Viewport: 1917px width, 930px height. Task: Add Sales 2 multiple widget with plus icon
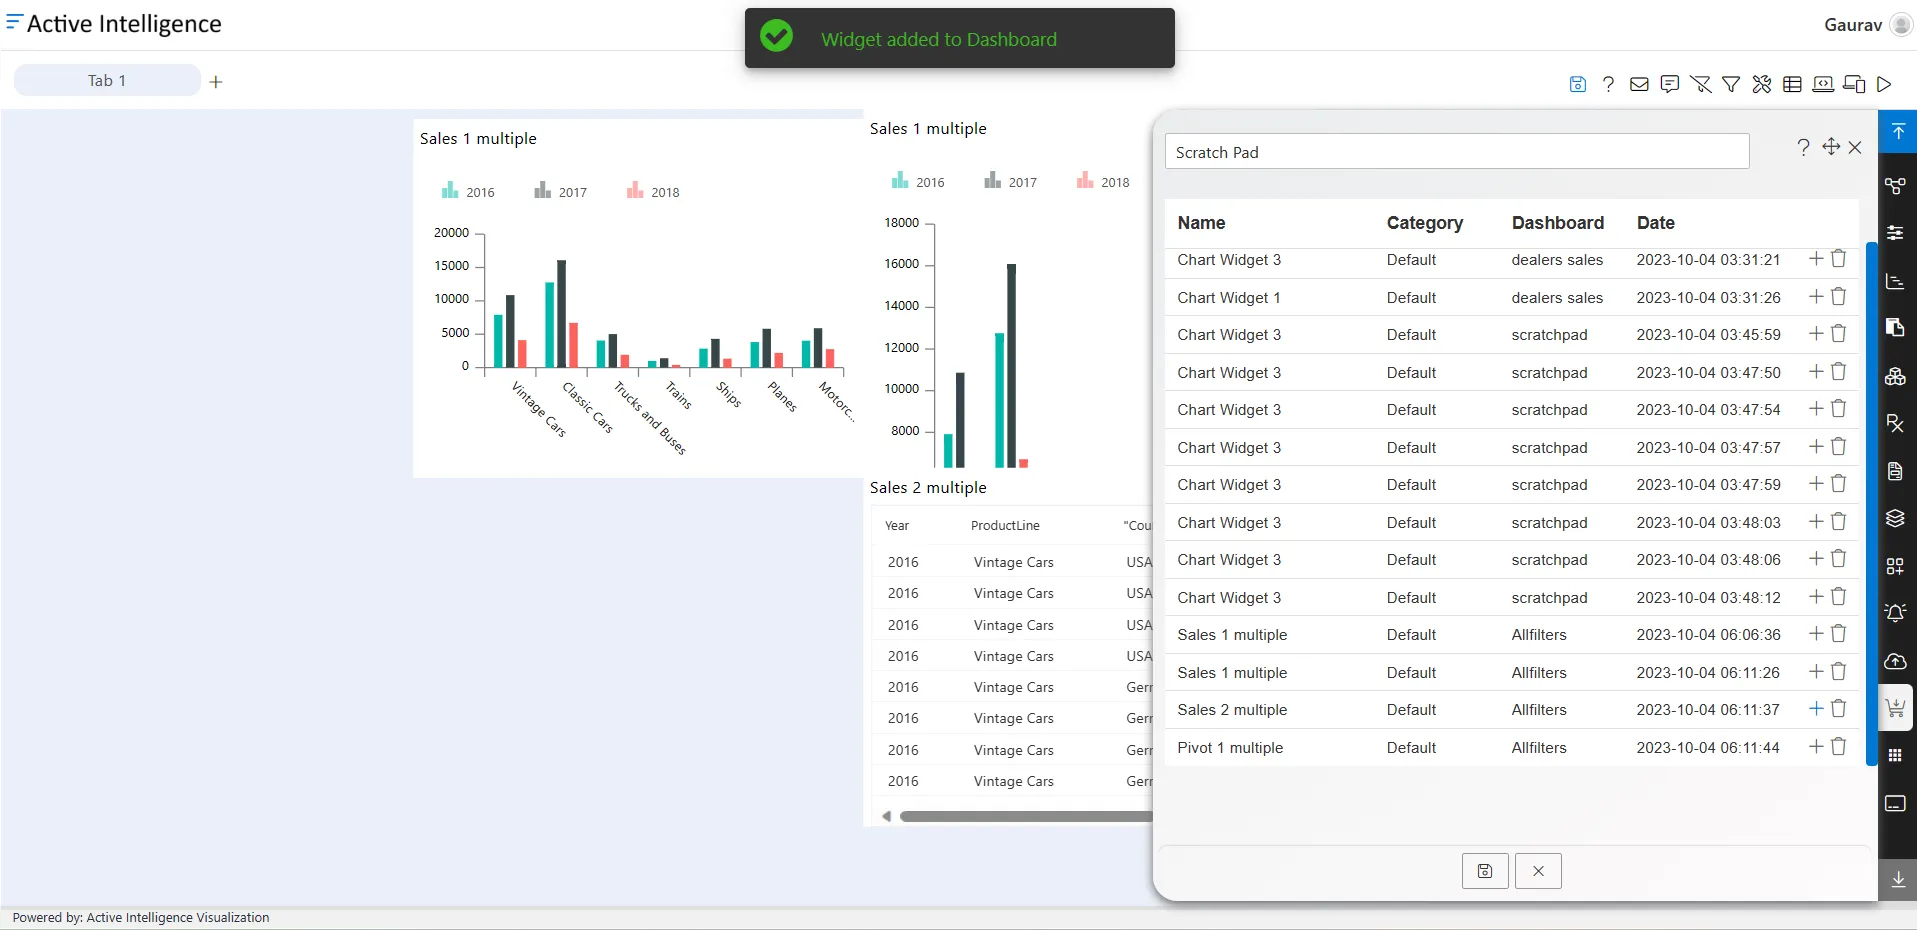pos(1816,709)
